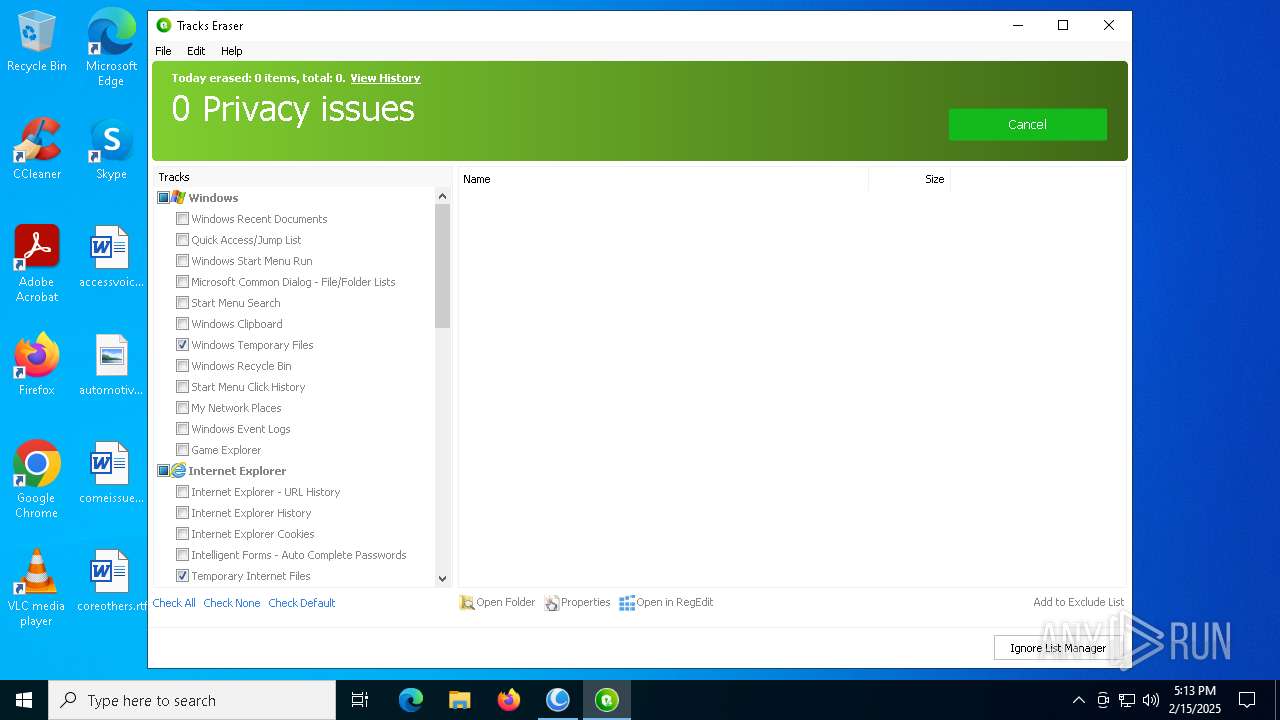Sort results by Name column header
The width and height of the screenshot is (1280, 720).
662,179
